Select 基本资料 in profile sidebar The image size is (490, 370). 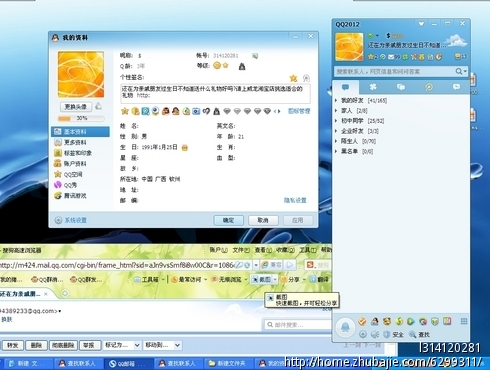click(x=80, y=132)
